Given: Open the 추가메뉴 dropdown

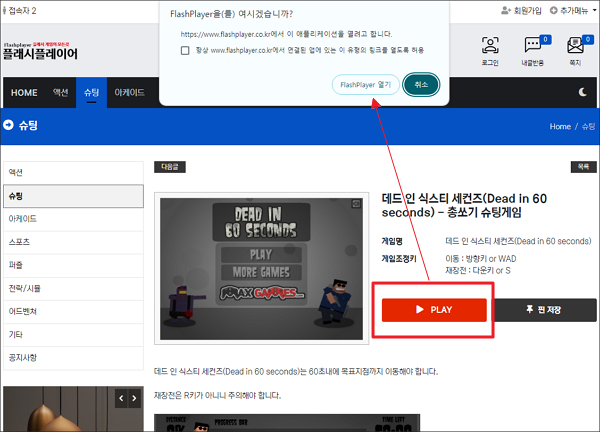Looking at the screenshot, I should (x=573, y=11).
